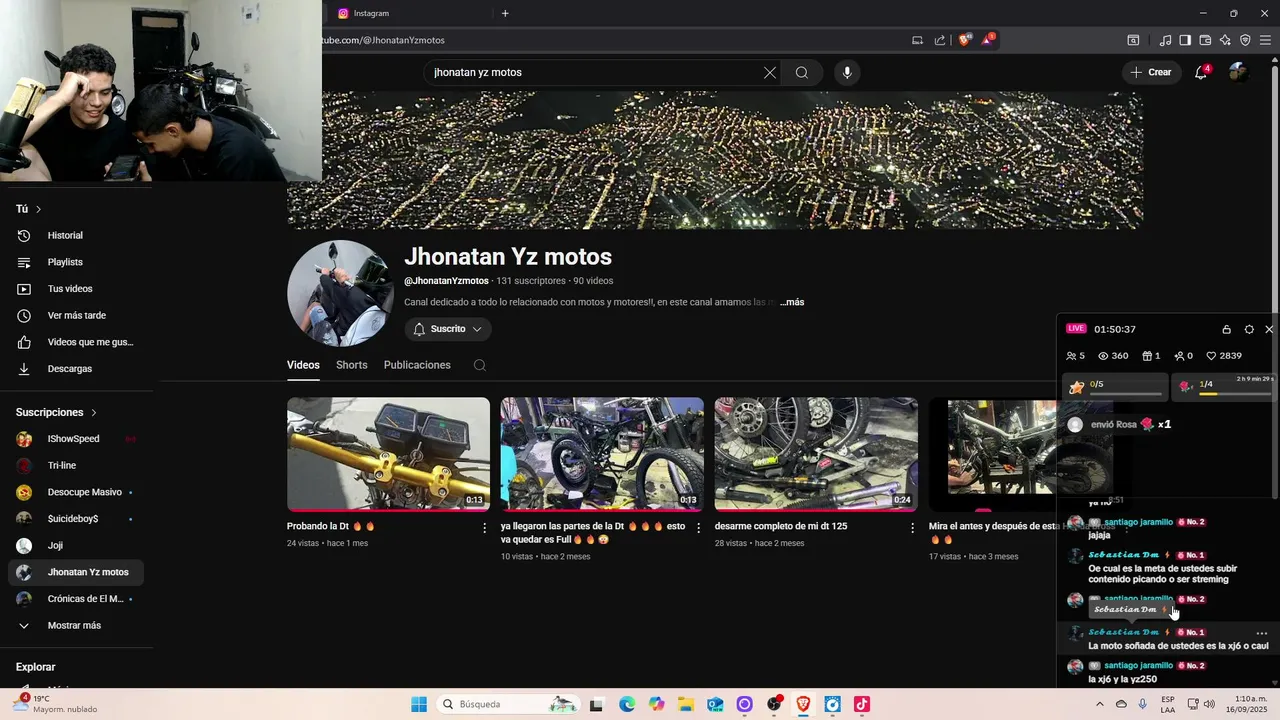Open the Joji subscription

76,546
